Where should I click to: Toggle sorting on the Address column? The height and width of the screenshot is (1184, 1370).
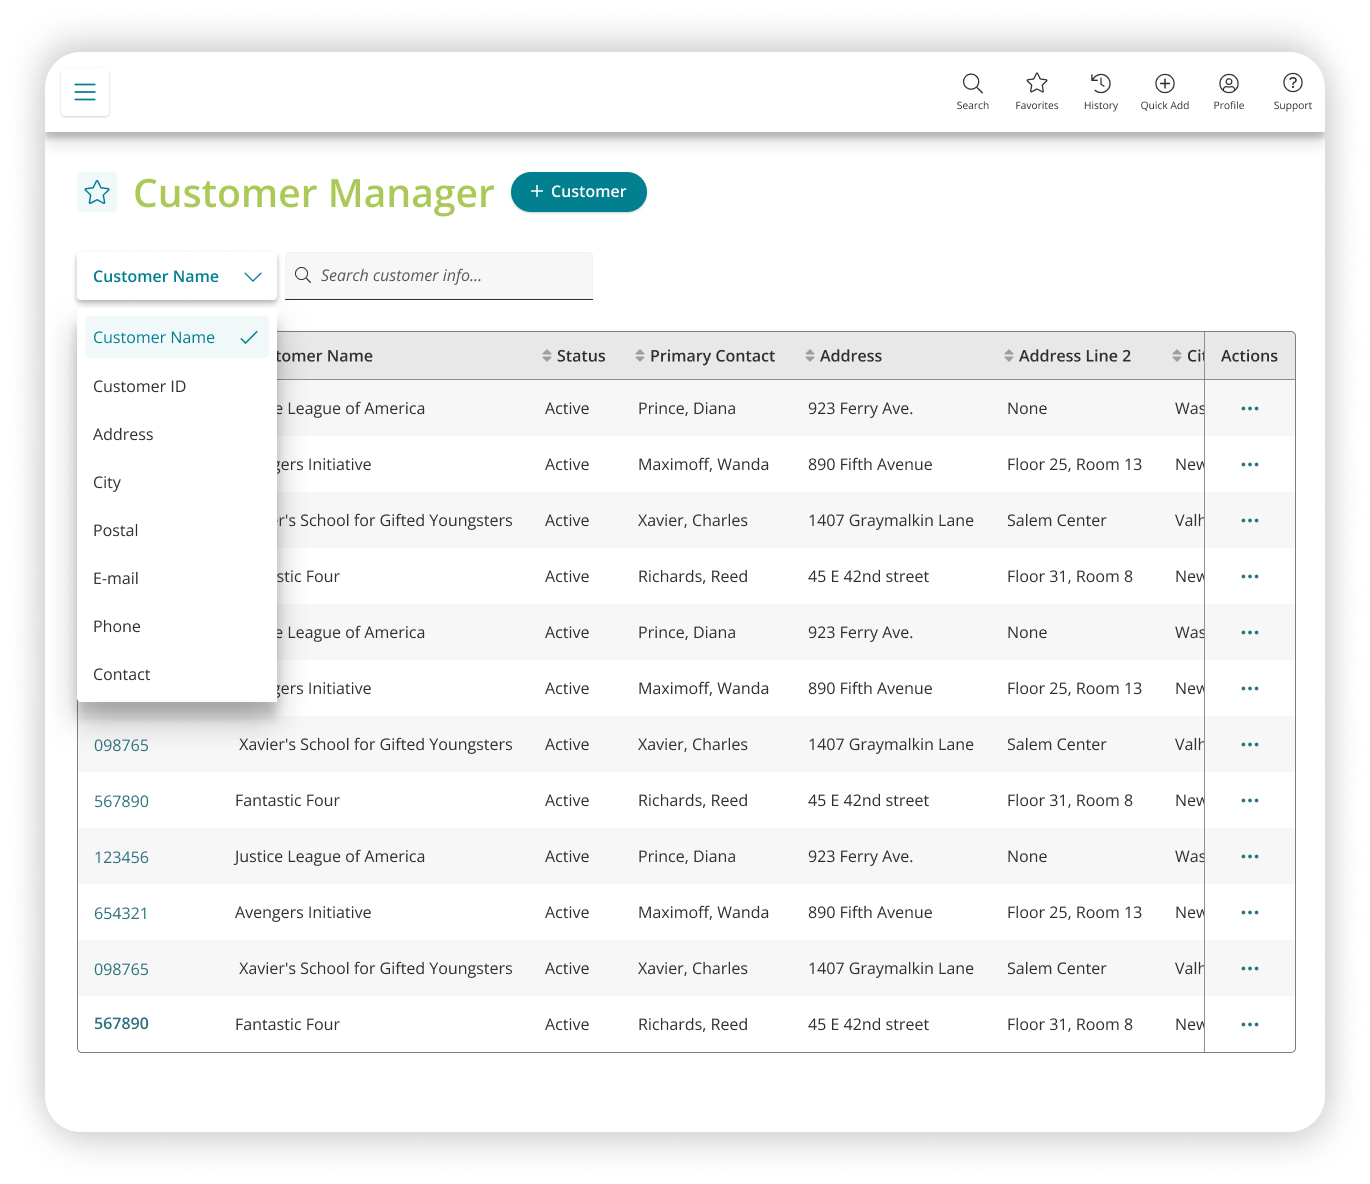[x=810, y=355]
